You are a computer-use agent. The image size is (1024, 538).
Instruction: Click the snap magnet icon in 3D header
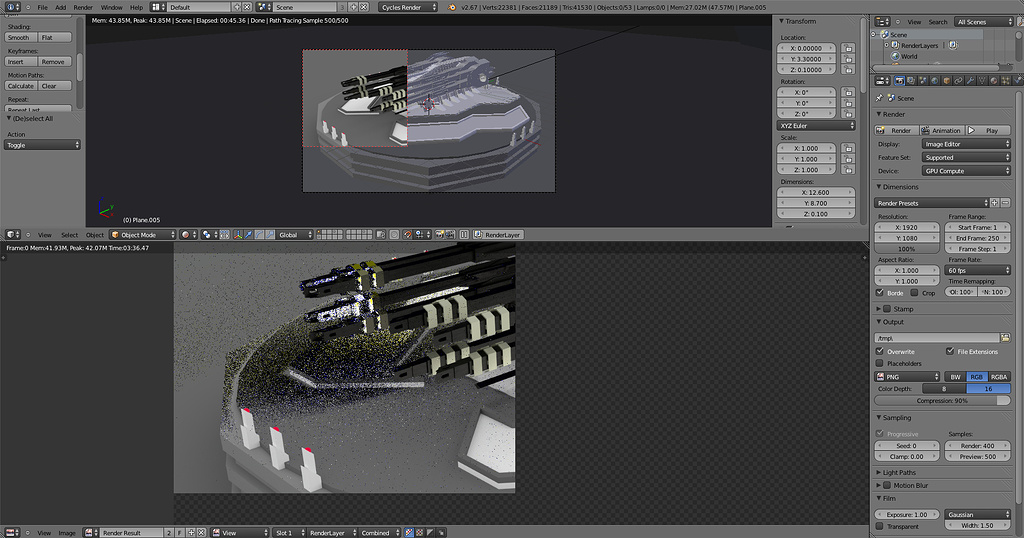tap(407, 234)
